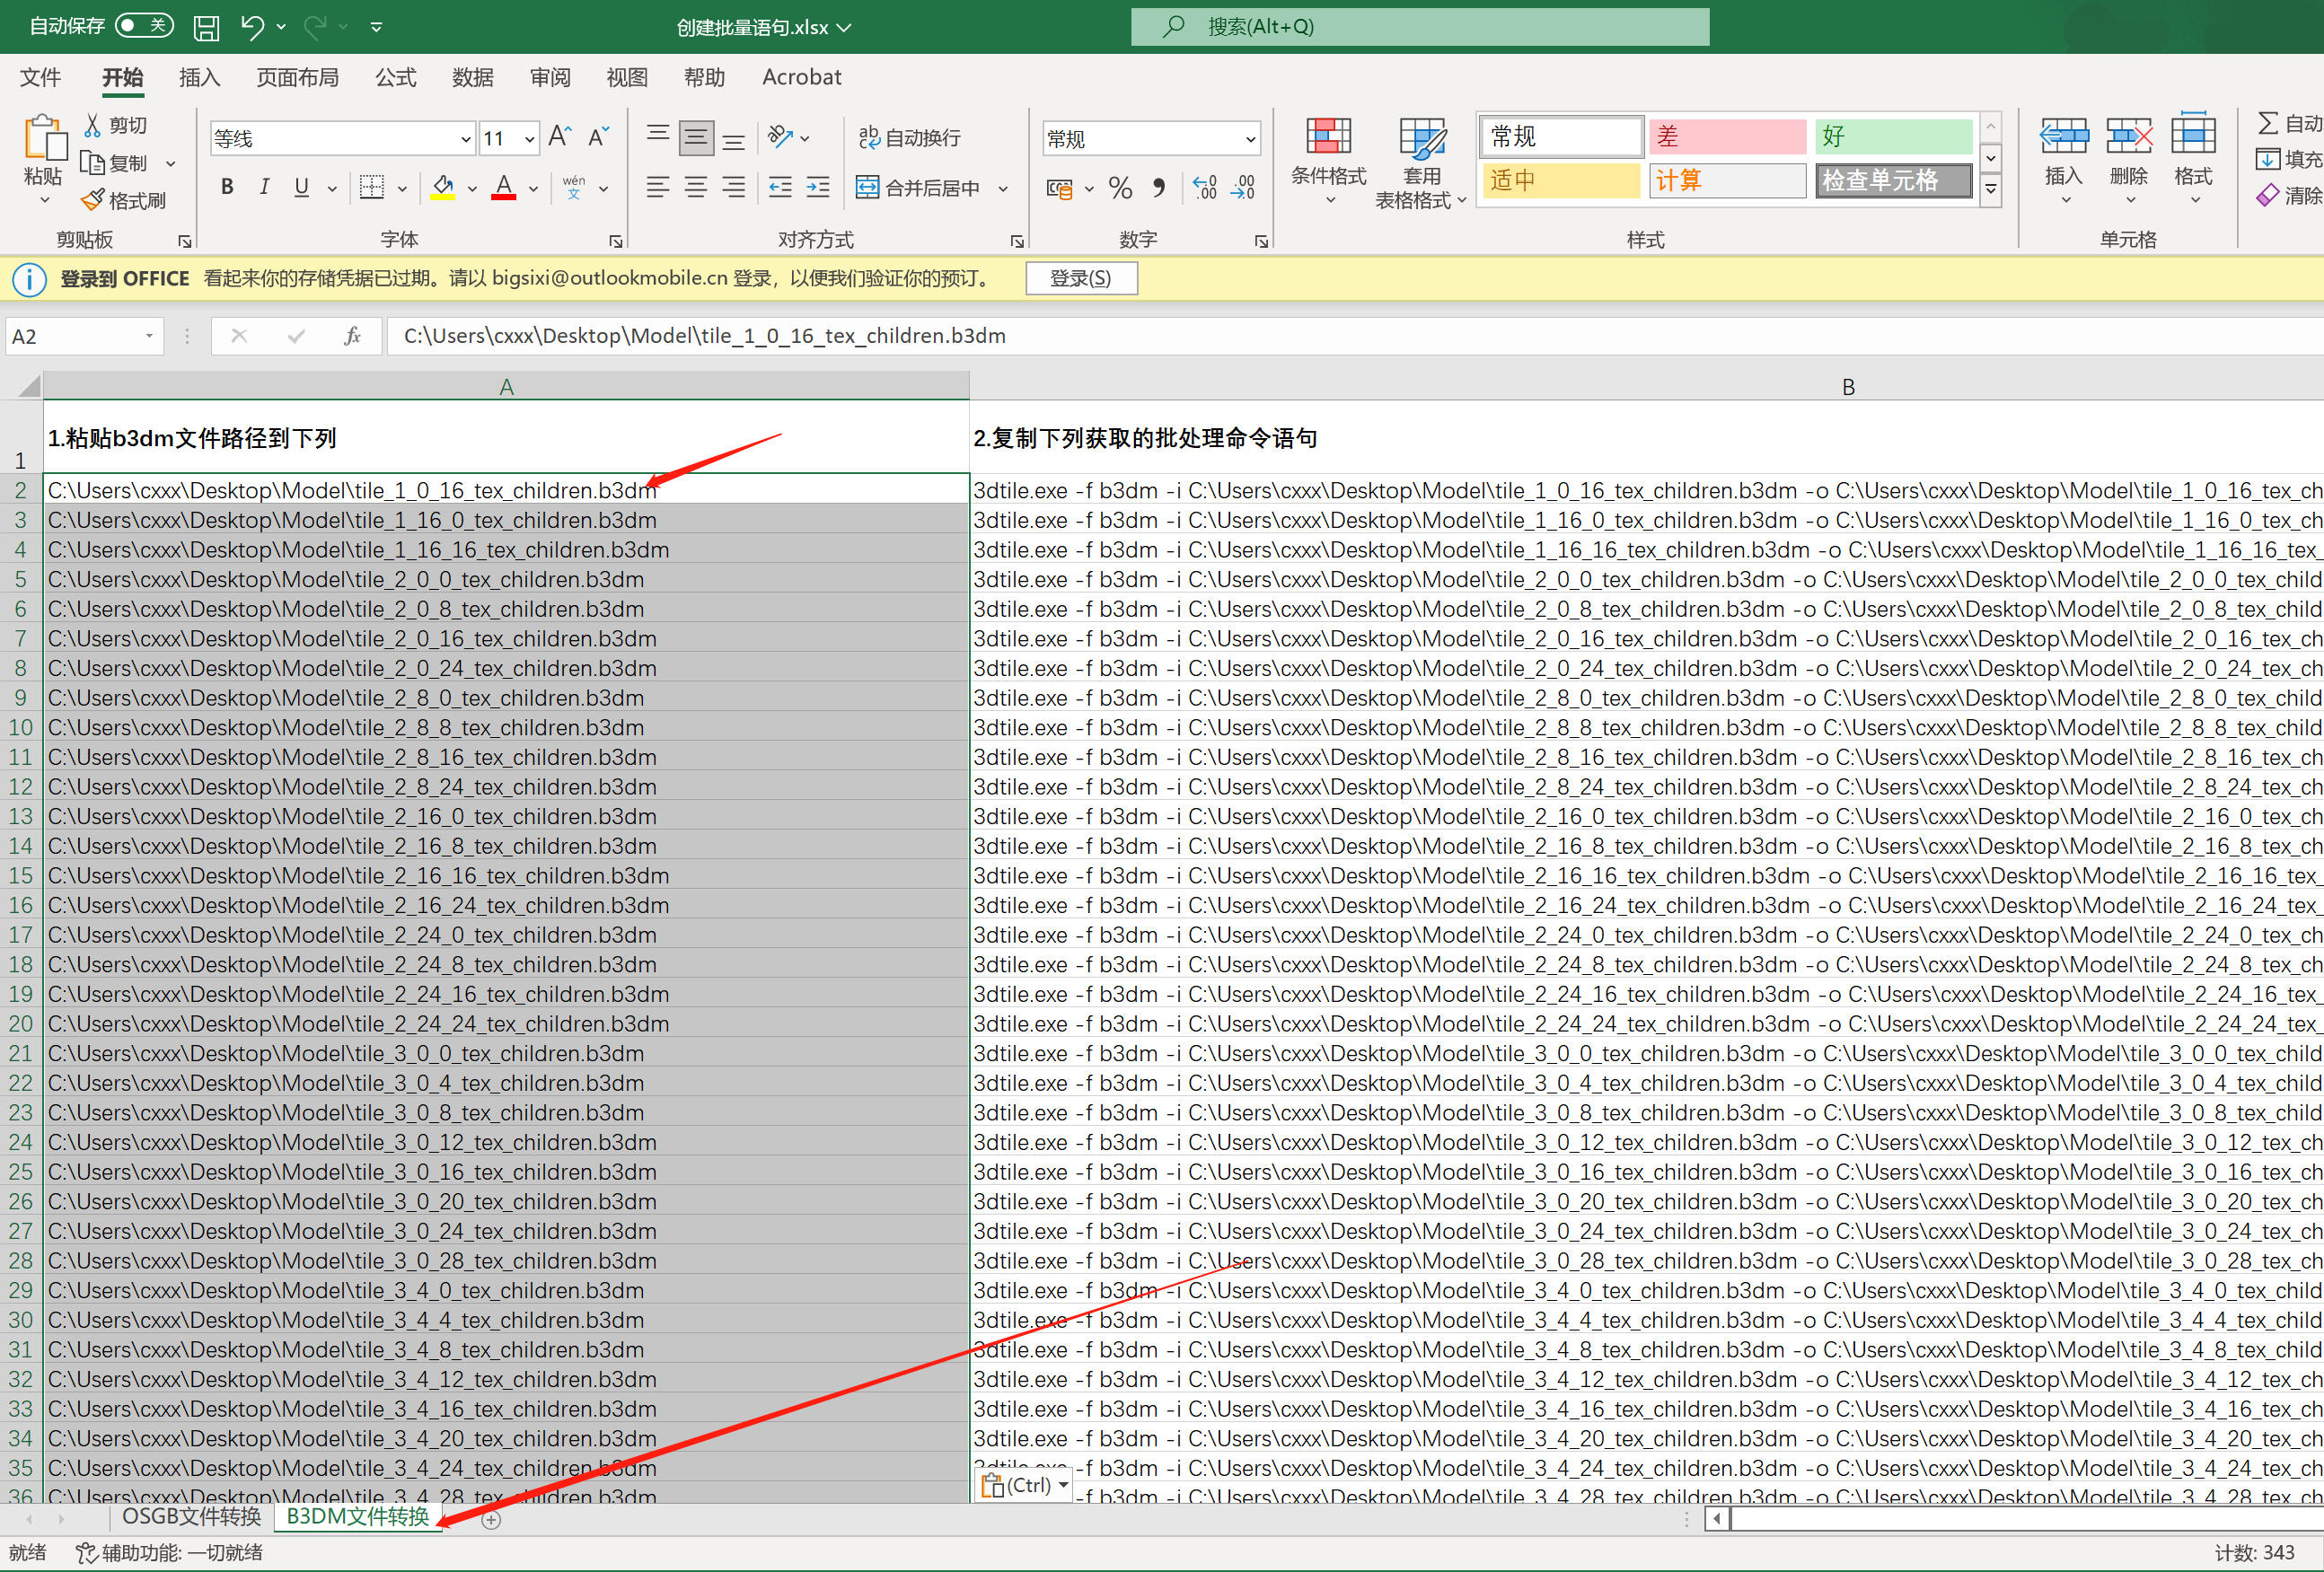The width and height of the screenshot is (2324, 1572).
Task: Toggle underline formatting
Action: pos(301,187)
